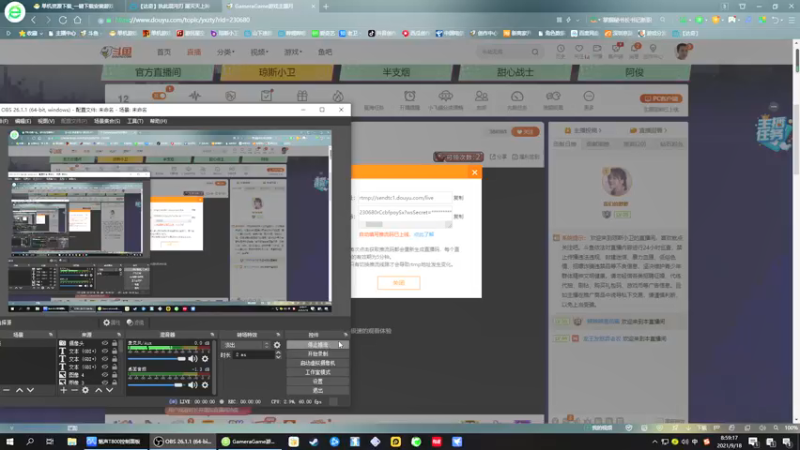Viewport: 800px width, 450px height.
Task: Open transition properties gear icon
Action: click(x=277, y=345)
